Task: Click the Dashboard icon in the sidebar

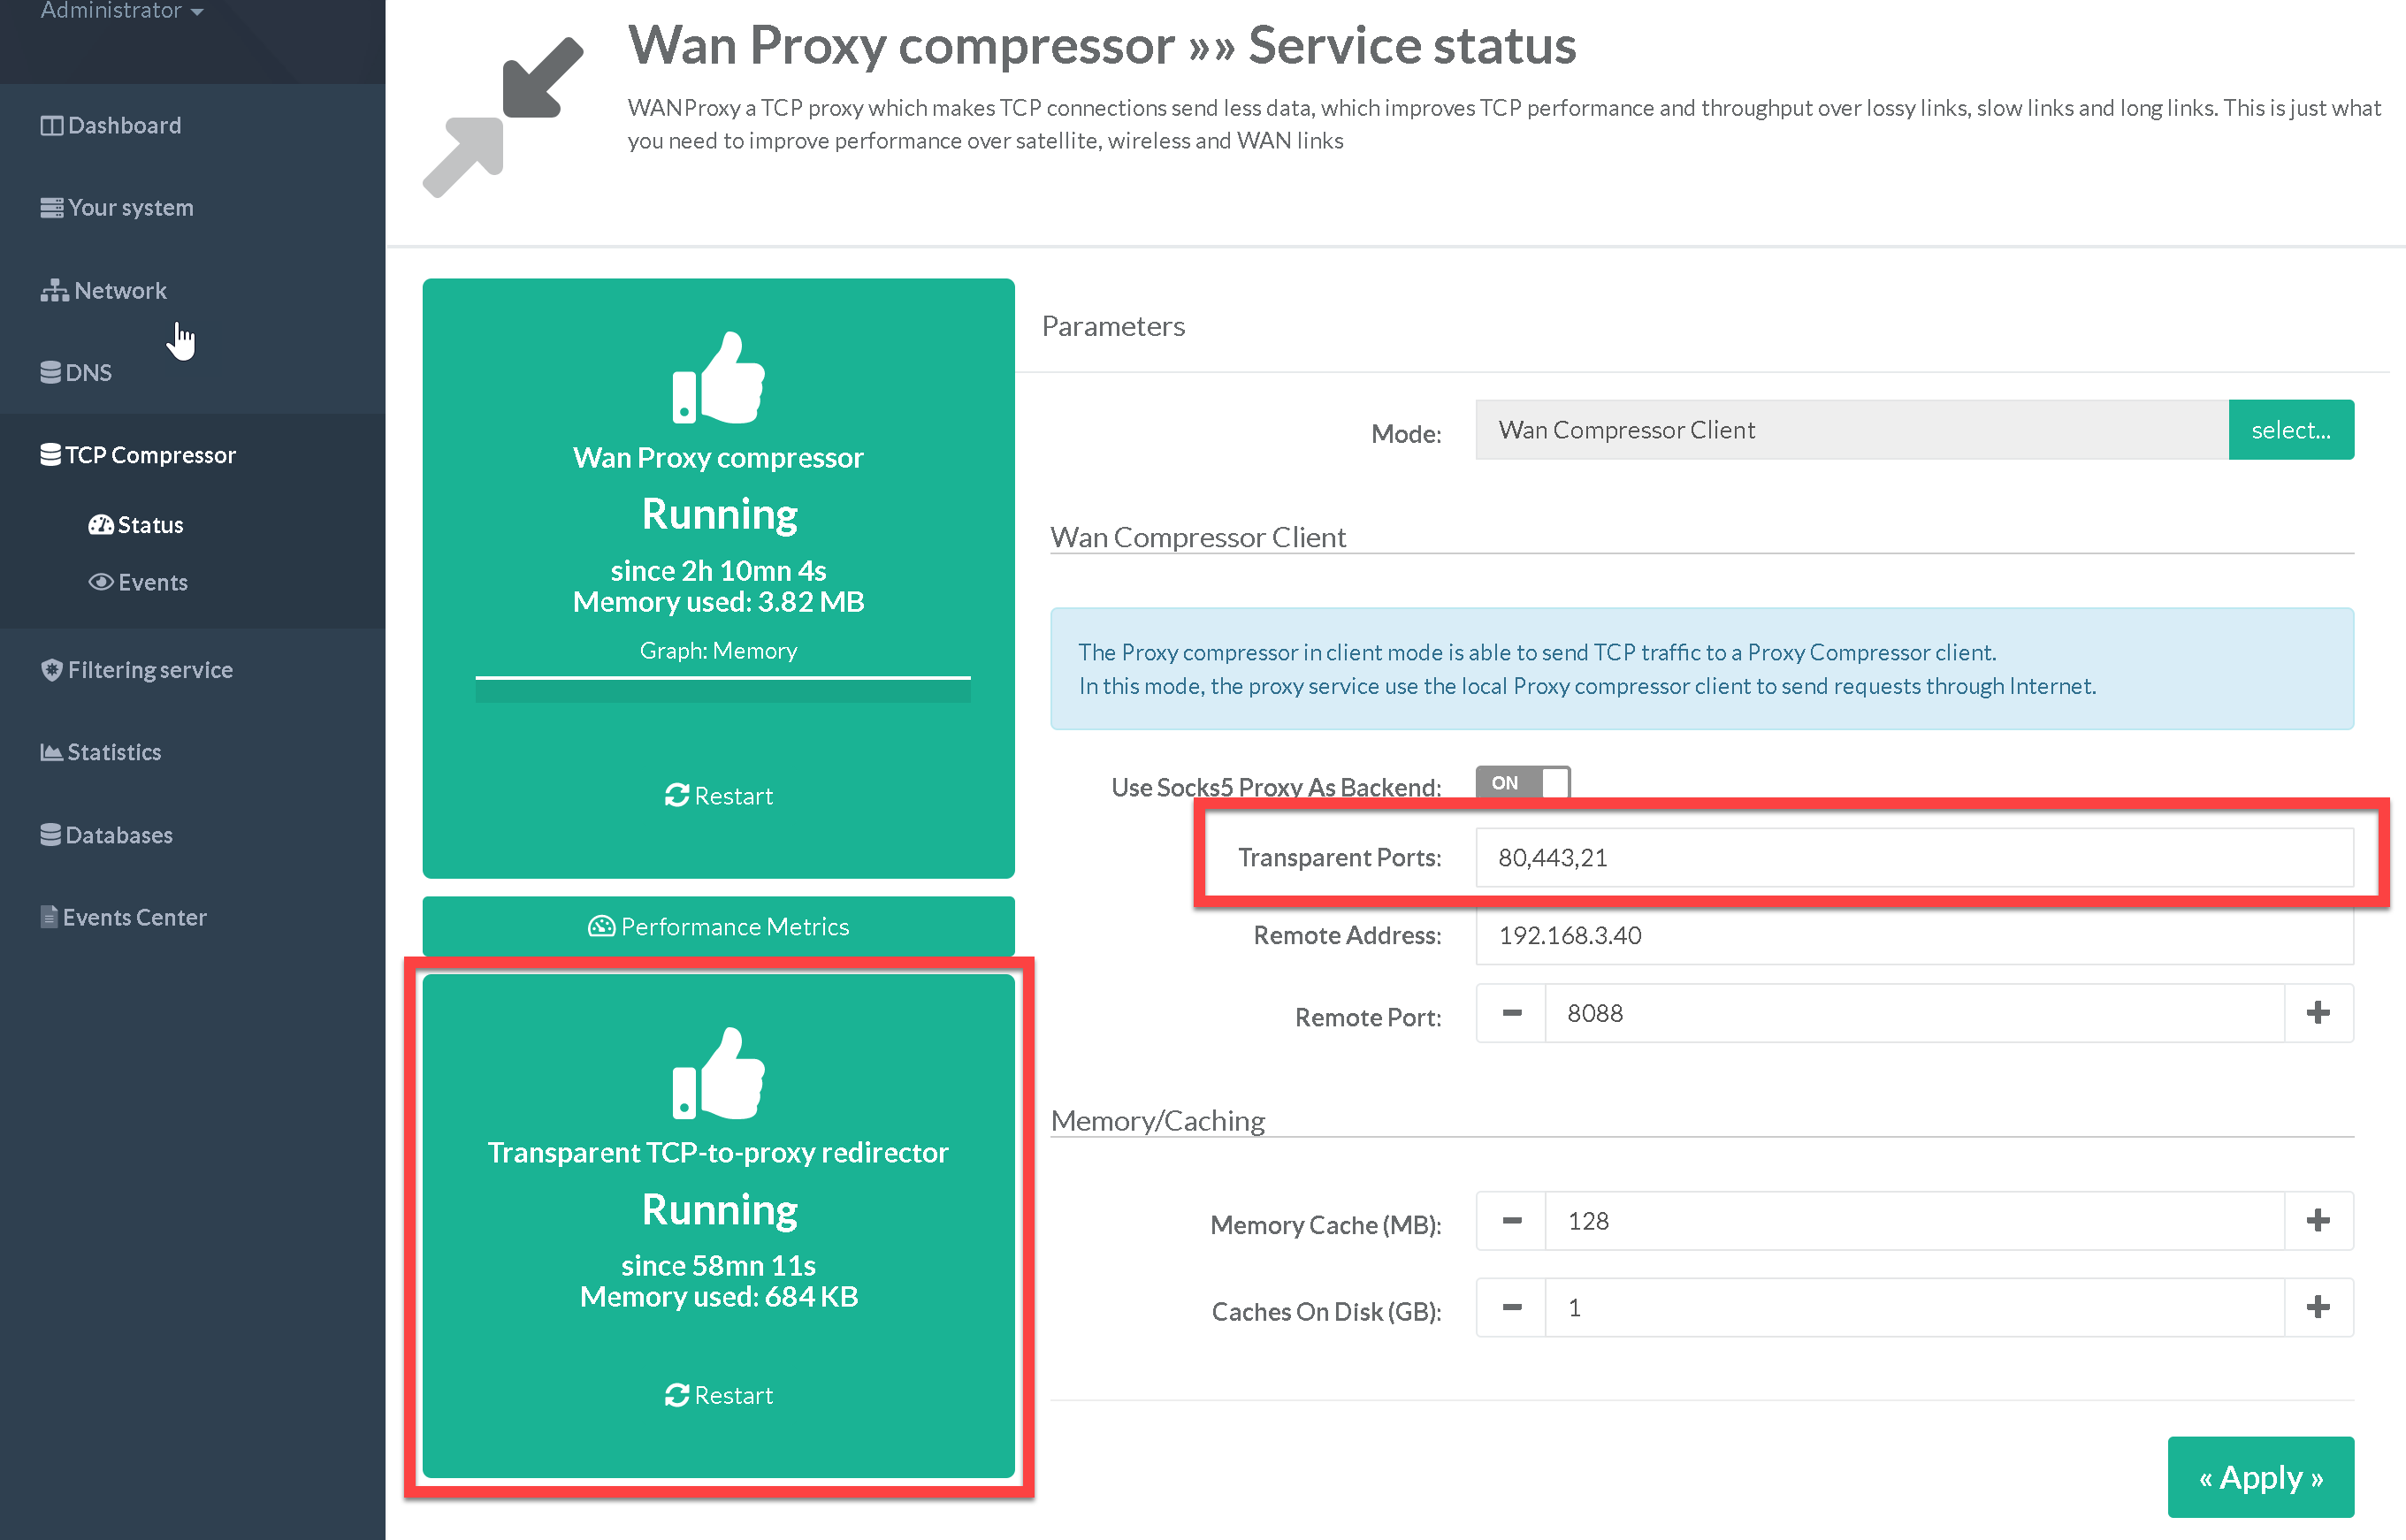Action: point(51,126)
